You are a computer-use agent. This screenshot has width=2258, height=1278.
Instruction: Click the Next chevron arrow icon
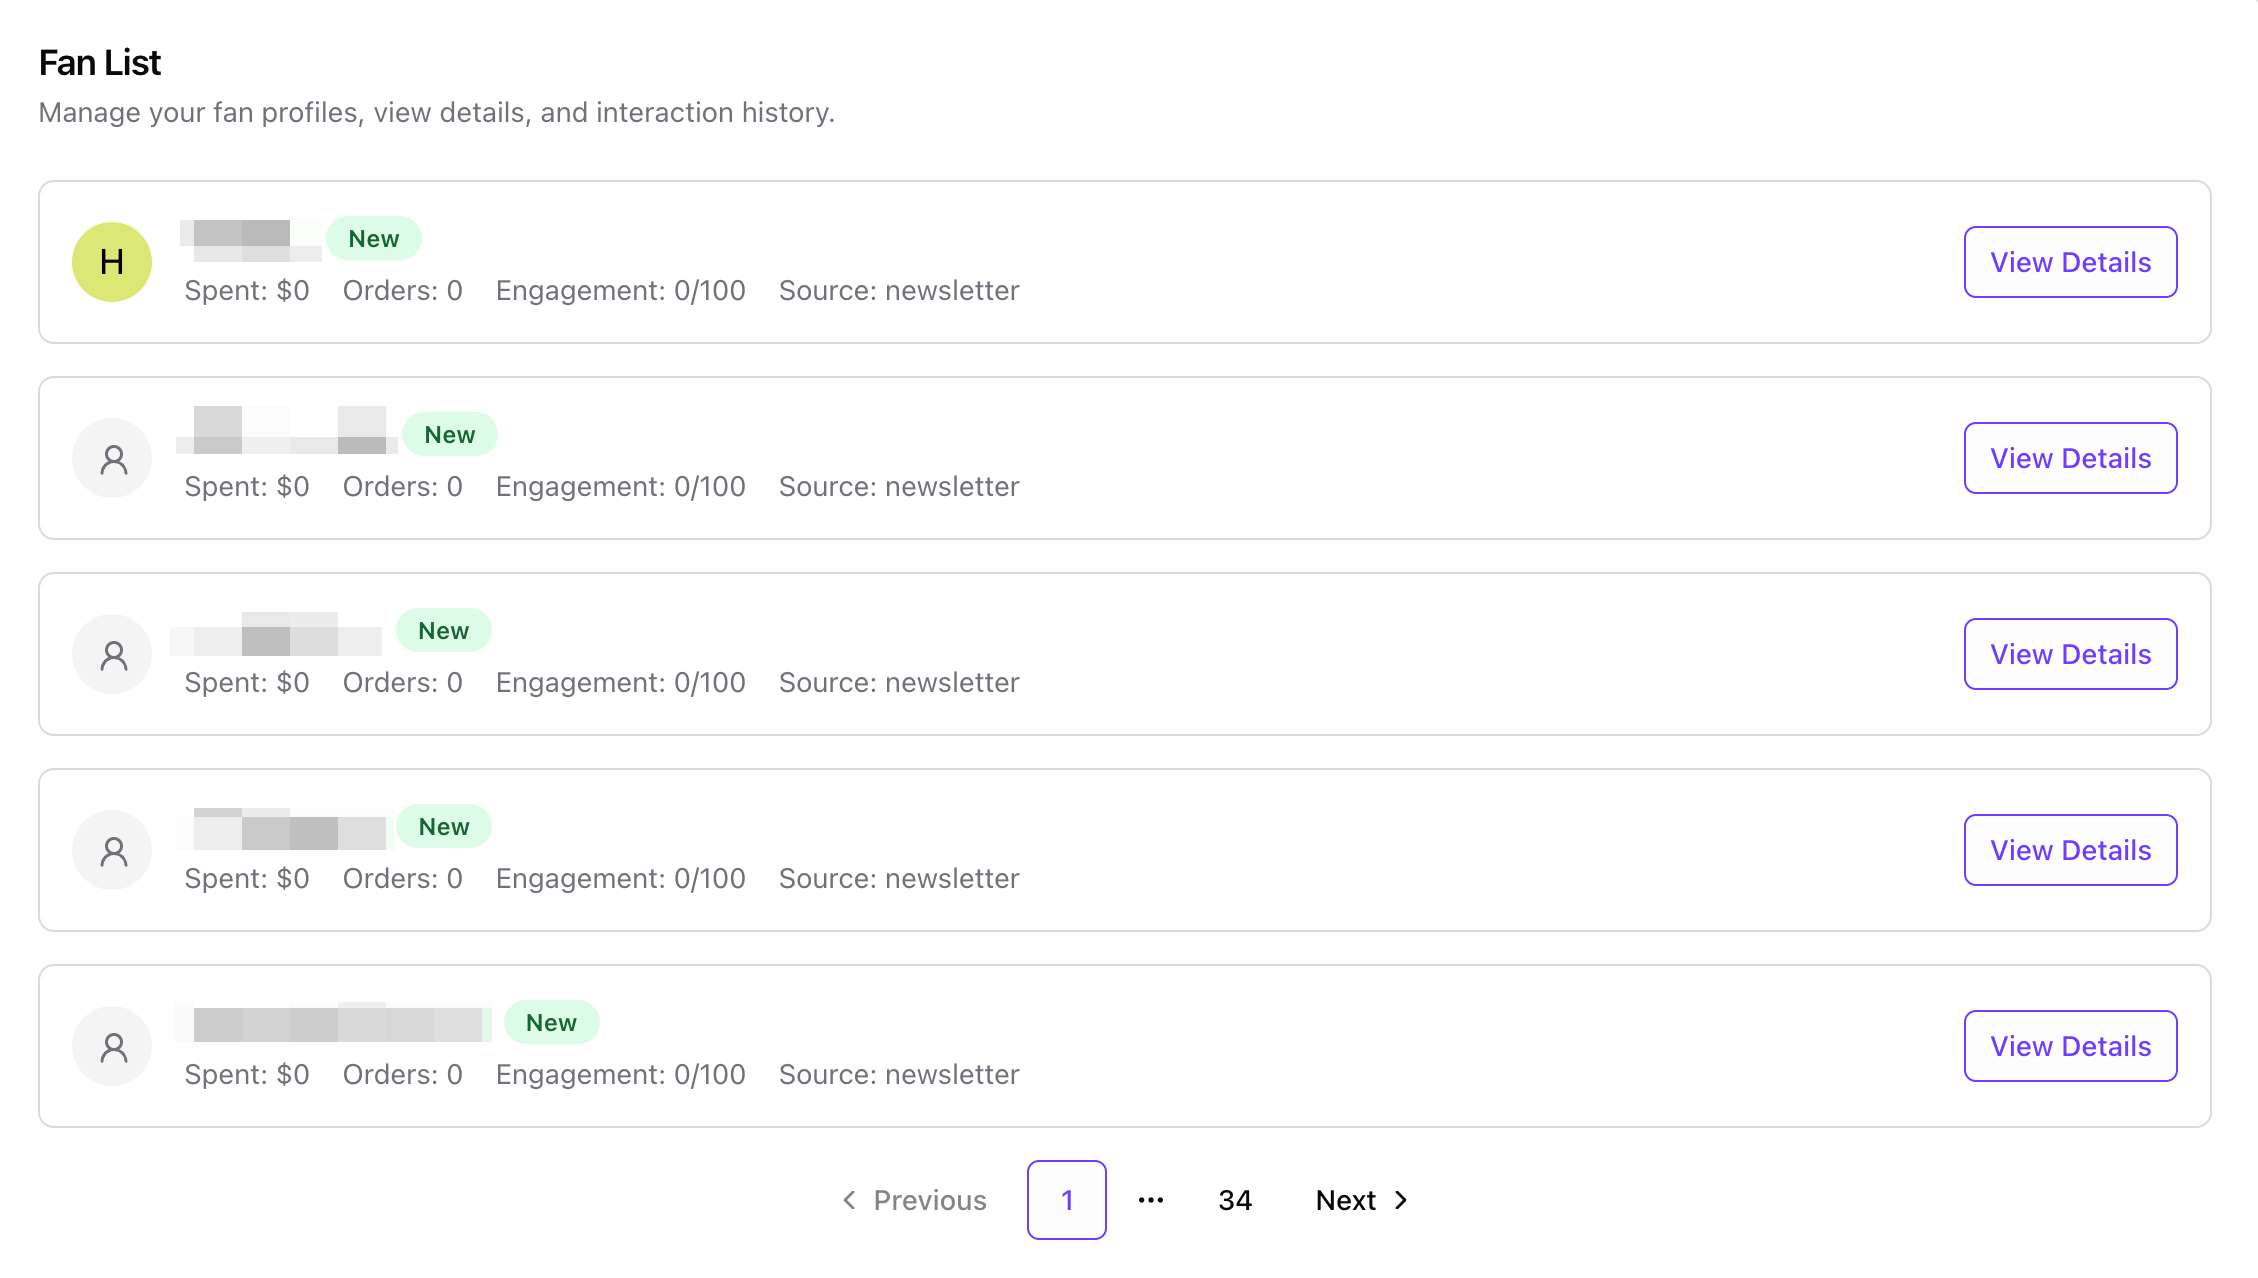1401,1200
